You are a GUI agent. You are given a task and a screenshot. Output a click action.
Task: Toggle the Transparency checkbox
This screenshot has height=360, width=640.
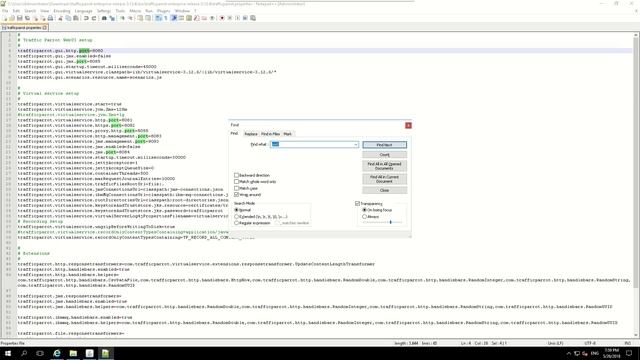358,203
